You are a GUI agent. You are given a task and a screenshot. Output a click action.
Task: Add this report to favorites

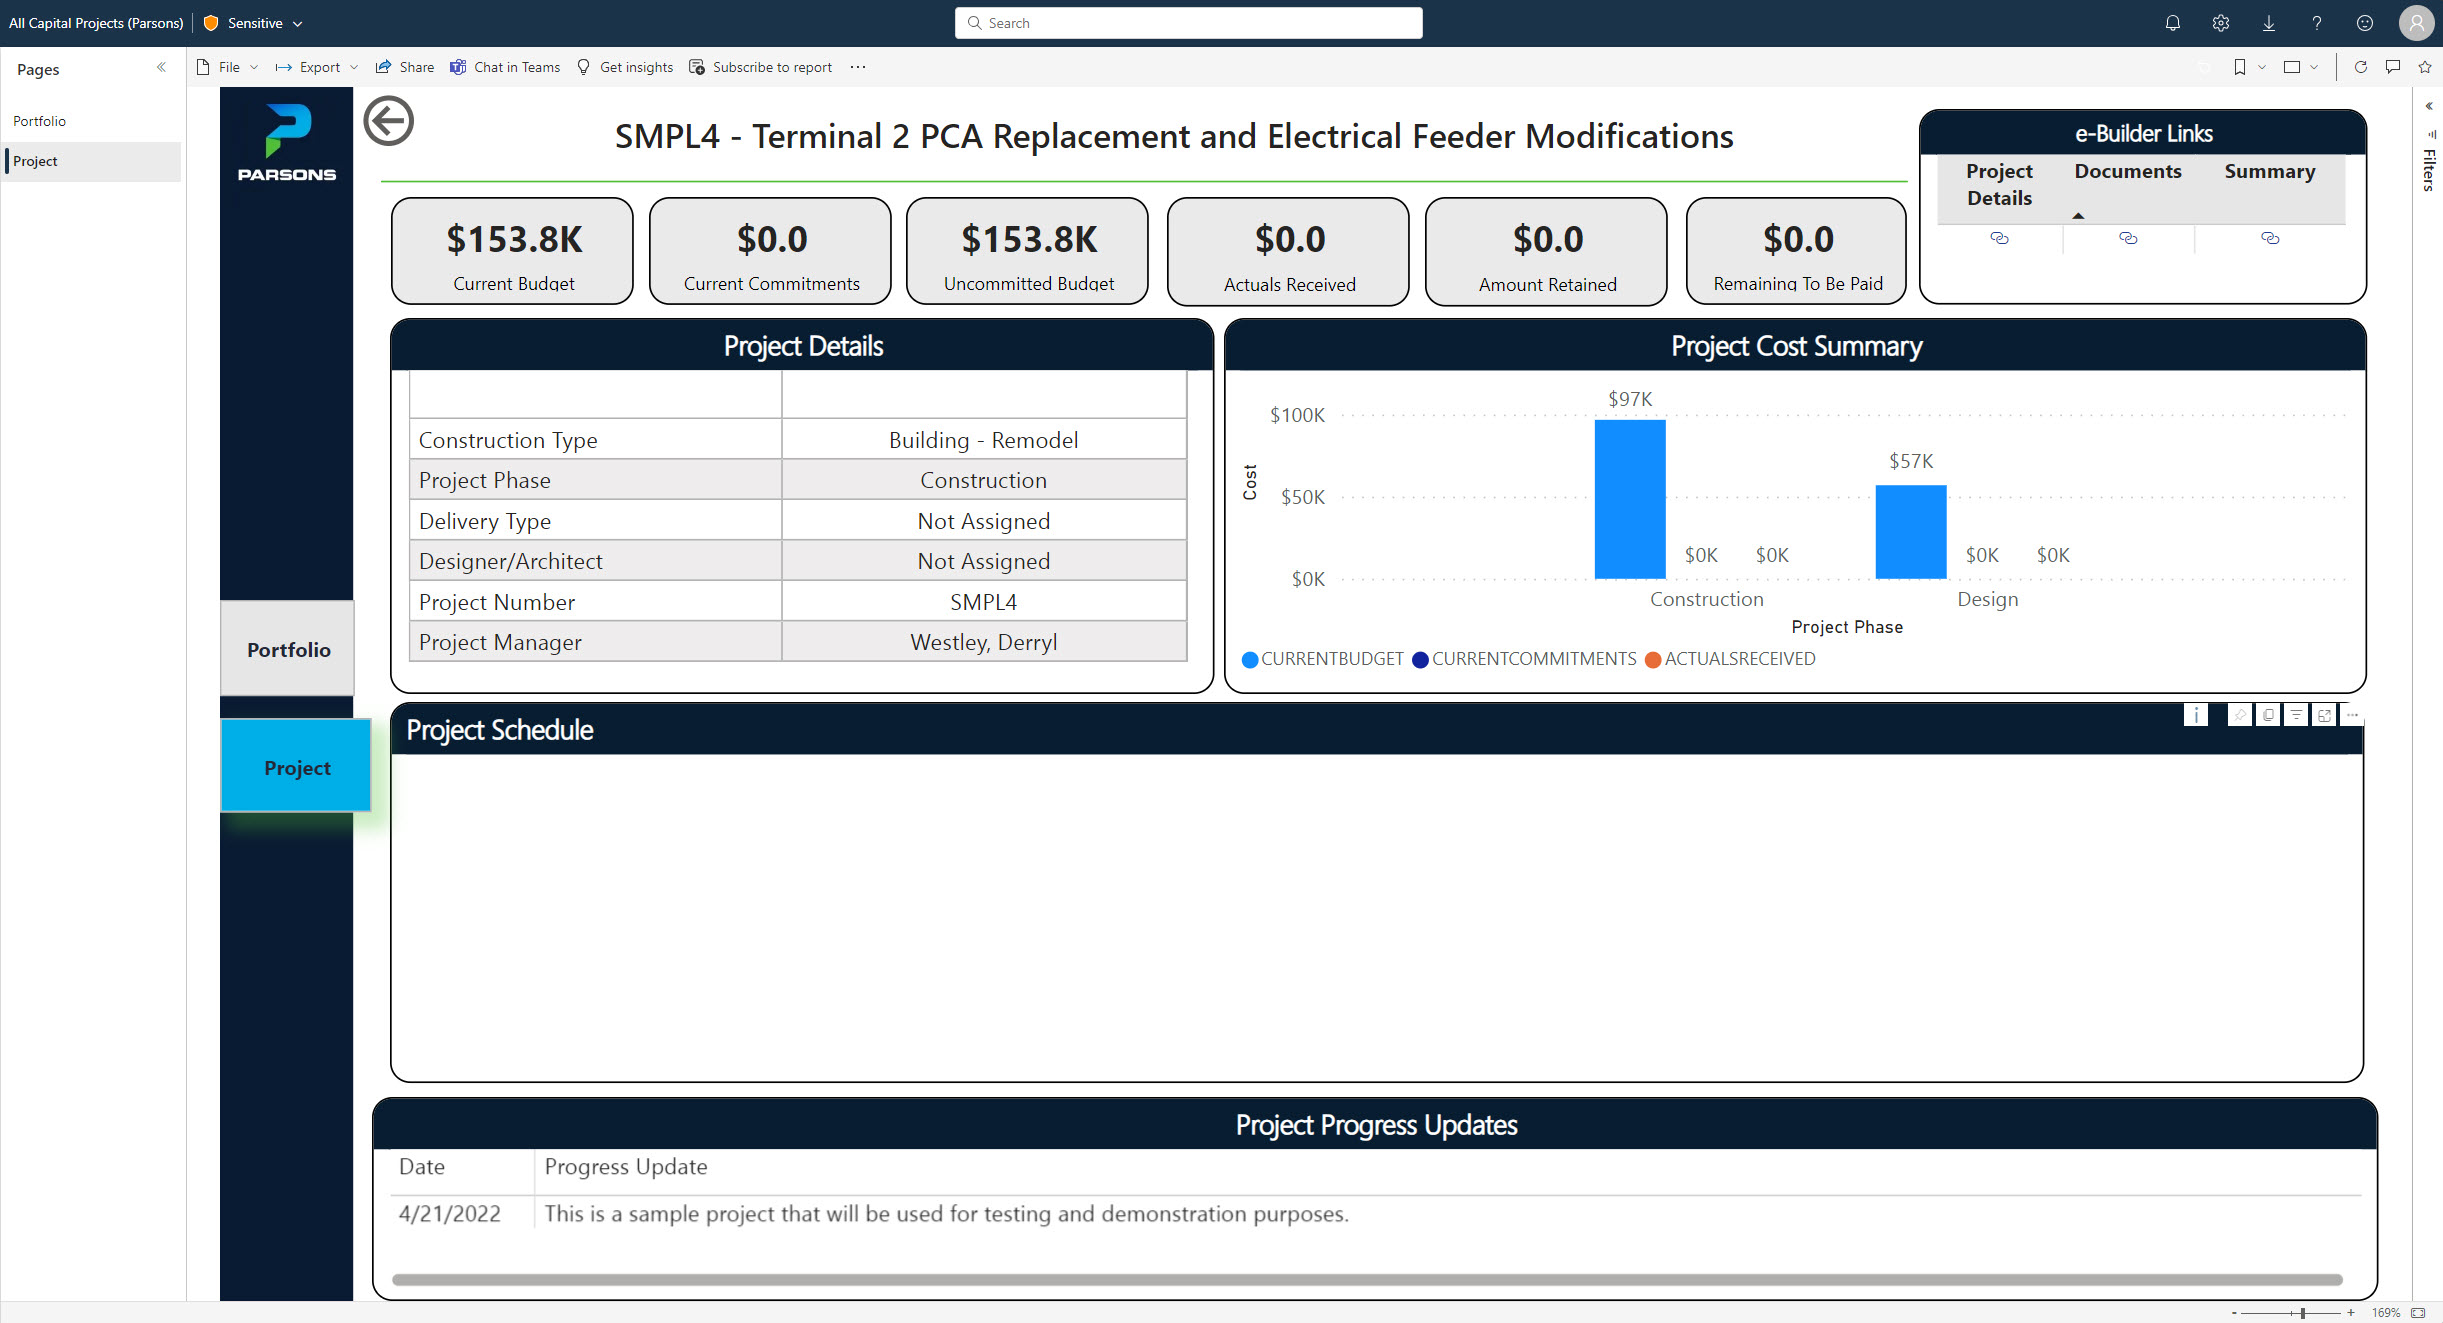[2424, 67]
